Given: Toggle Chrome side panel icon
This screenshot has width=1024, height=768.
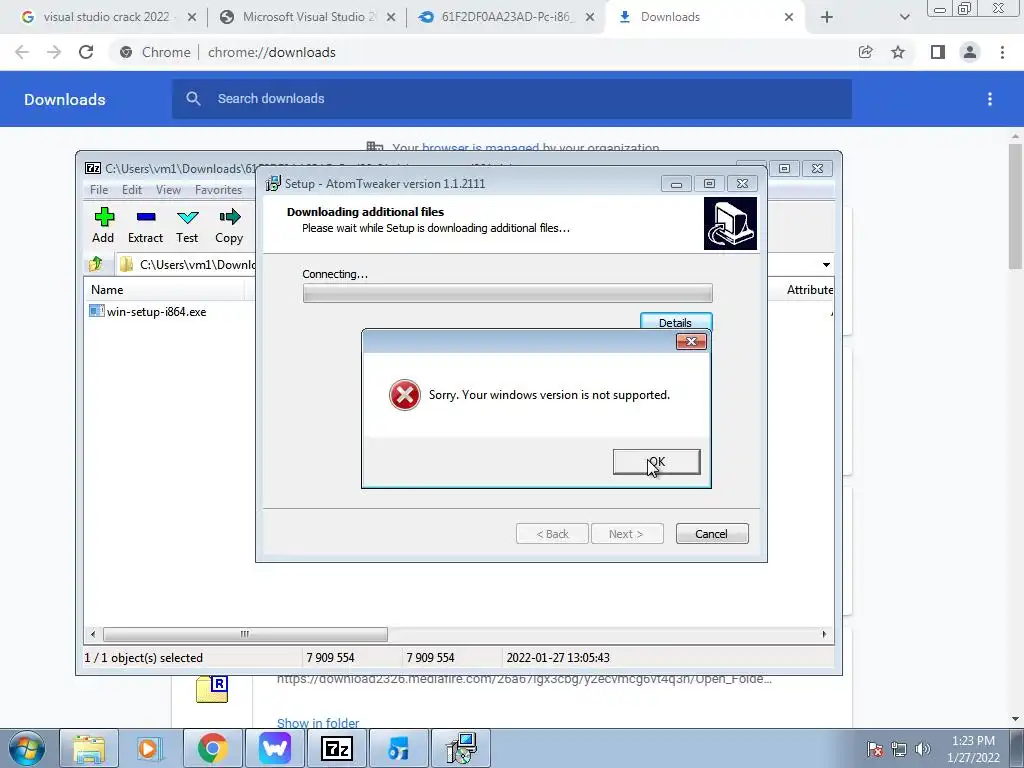Looking at the screenshot, I should pos(938,52).
